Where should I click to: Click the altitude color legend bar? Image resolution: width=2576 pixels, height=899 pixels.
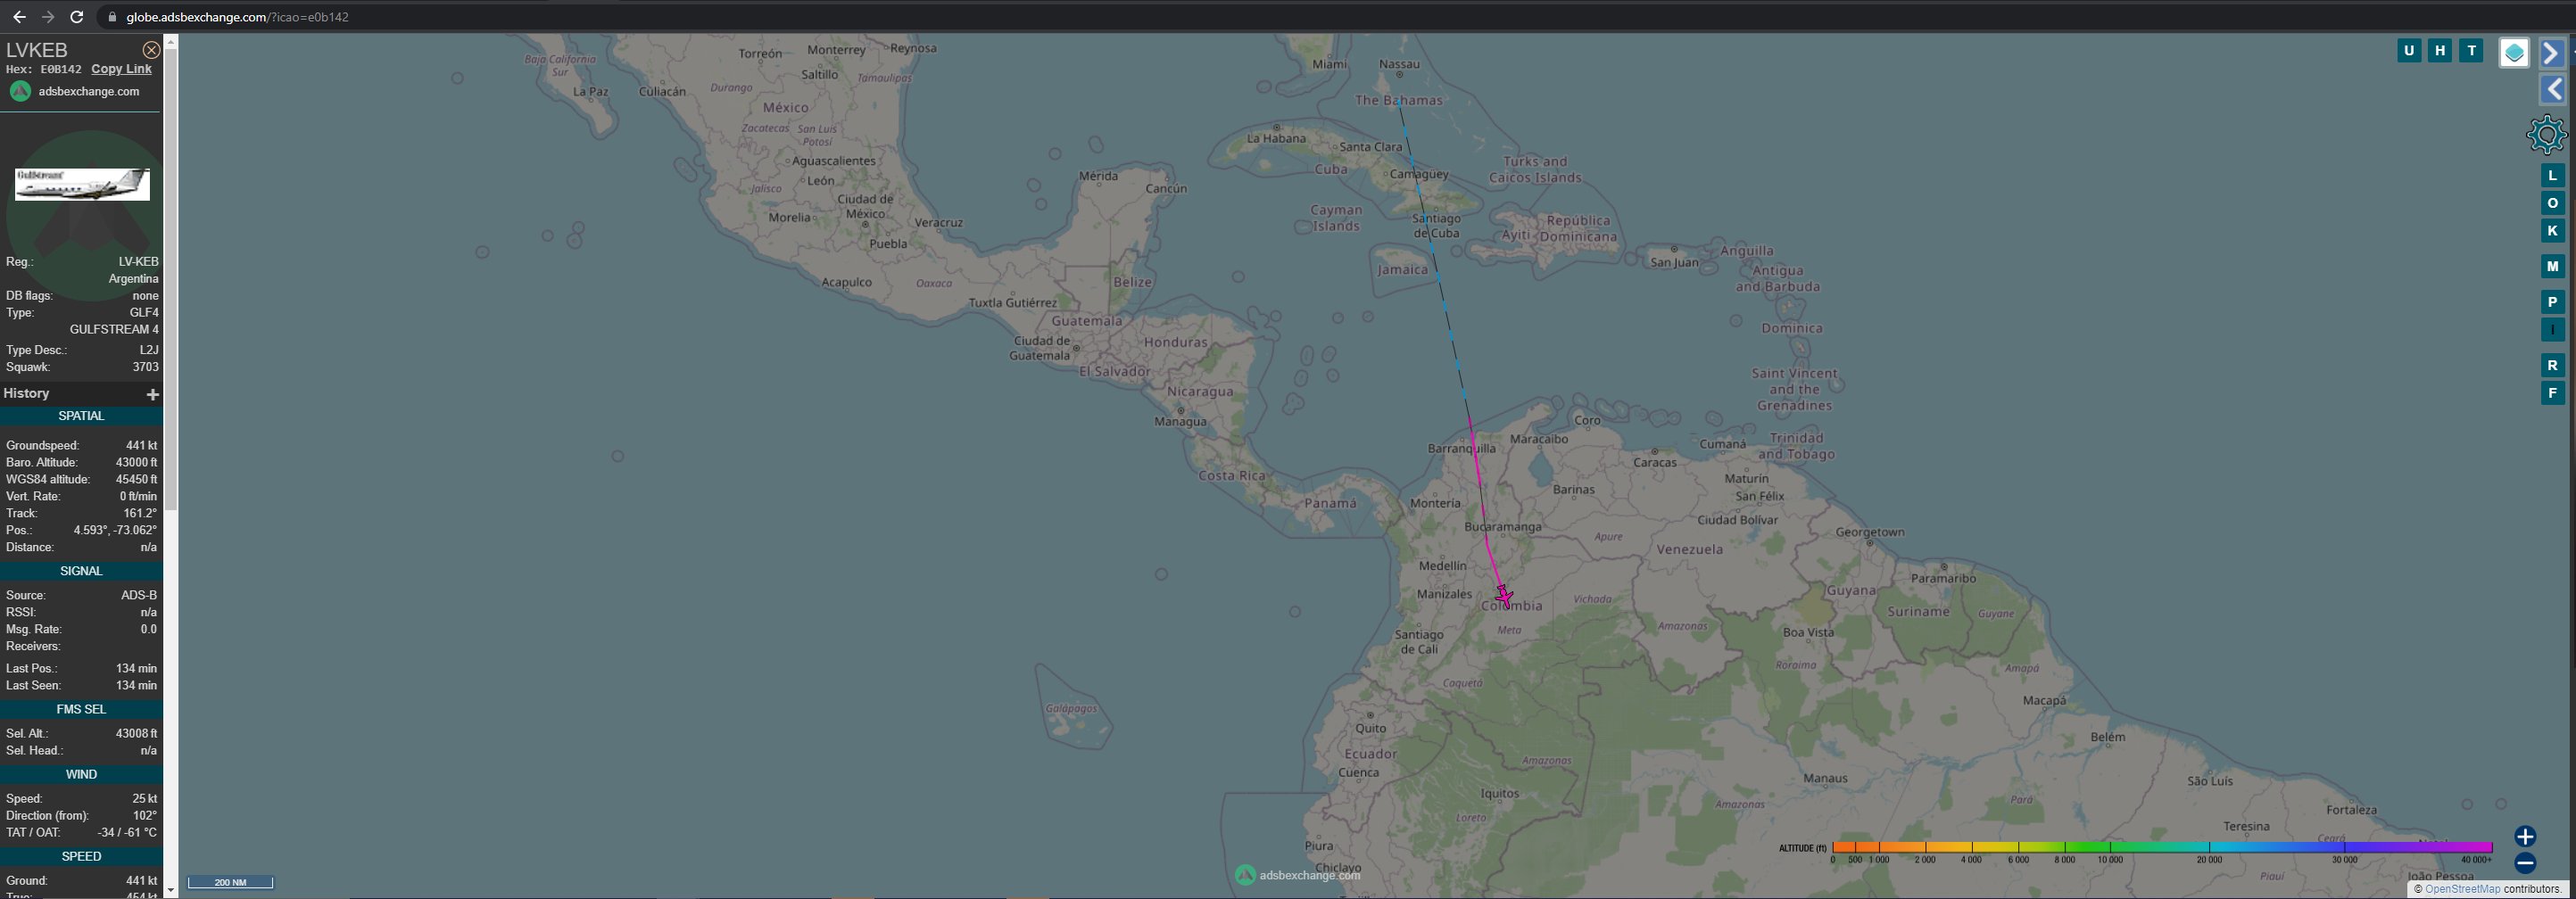(2162, 847)
